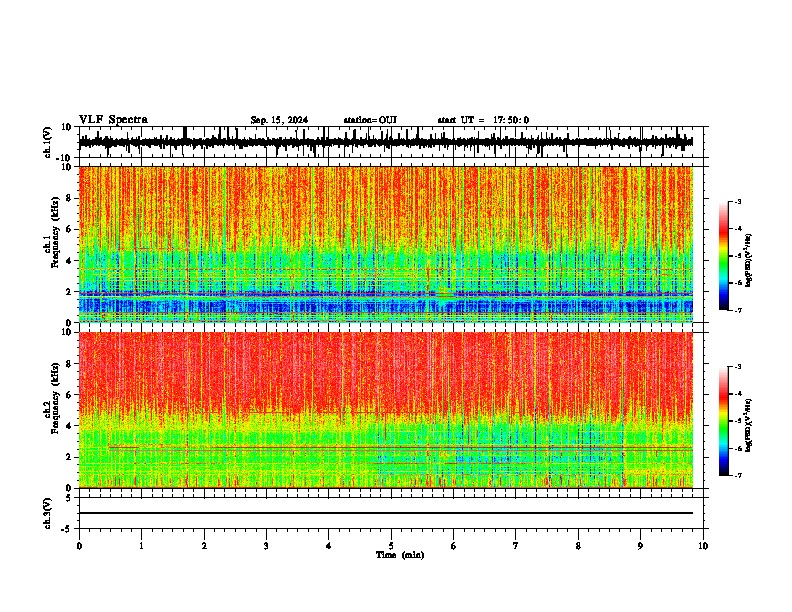The height and width of the screenshot is (612, 792).
Task: Click the "start UT = 17:50:0" text
Action: [483, 120]
